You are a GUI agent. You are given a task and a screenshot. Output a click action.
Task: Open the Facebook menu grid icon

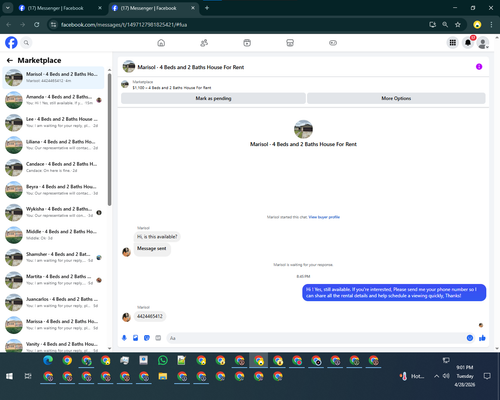pyautogui.click(x=453, y=43)
